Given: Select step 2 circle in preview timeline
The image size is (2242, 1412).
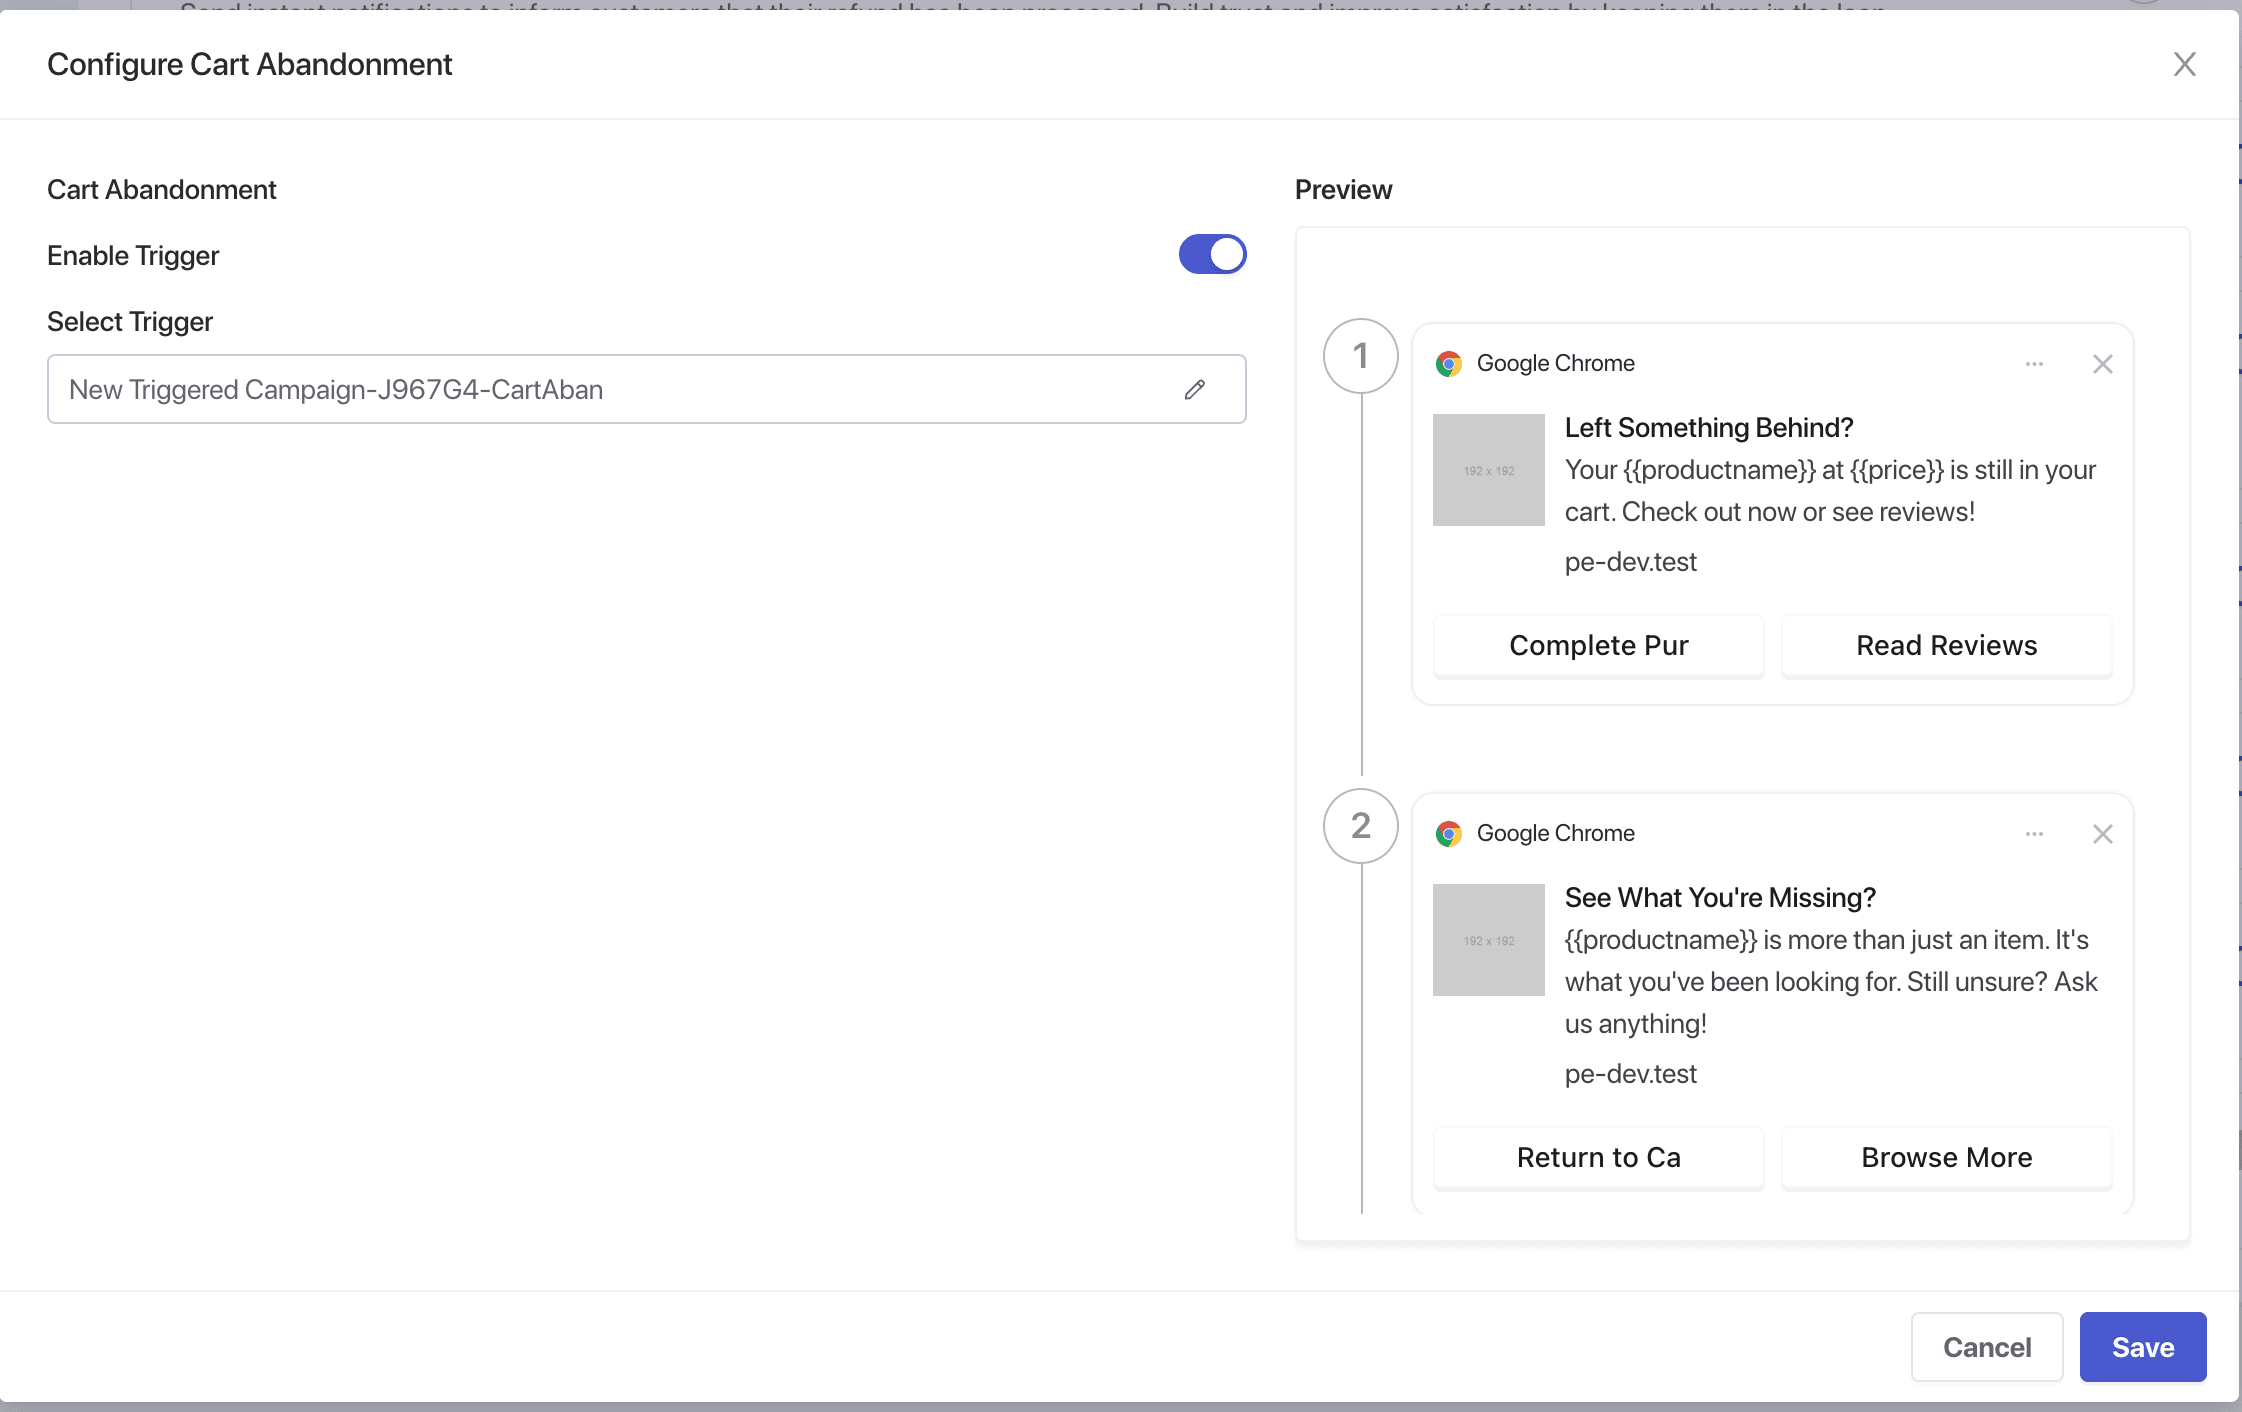Looking at the screenshot, I should tap(1360, 826).
